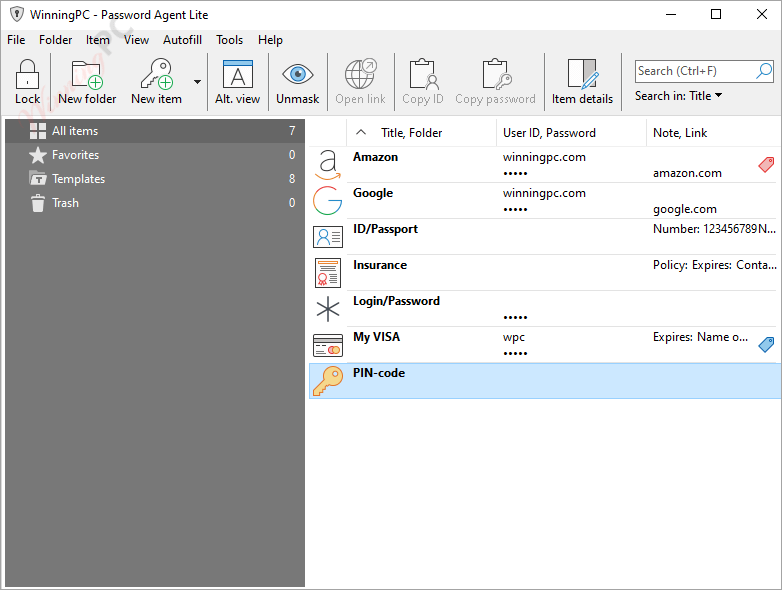Click the Copy password clipboard icon
782x590 pixels.
pos(496,74)
